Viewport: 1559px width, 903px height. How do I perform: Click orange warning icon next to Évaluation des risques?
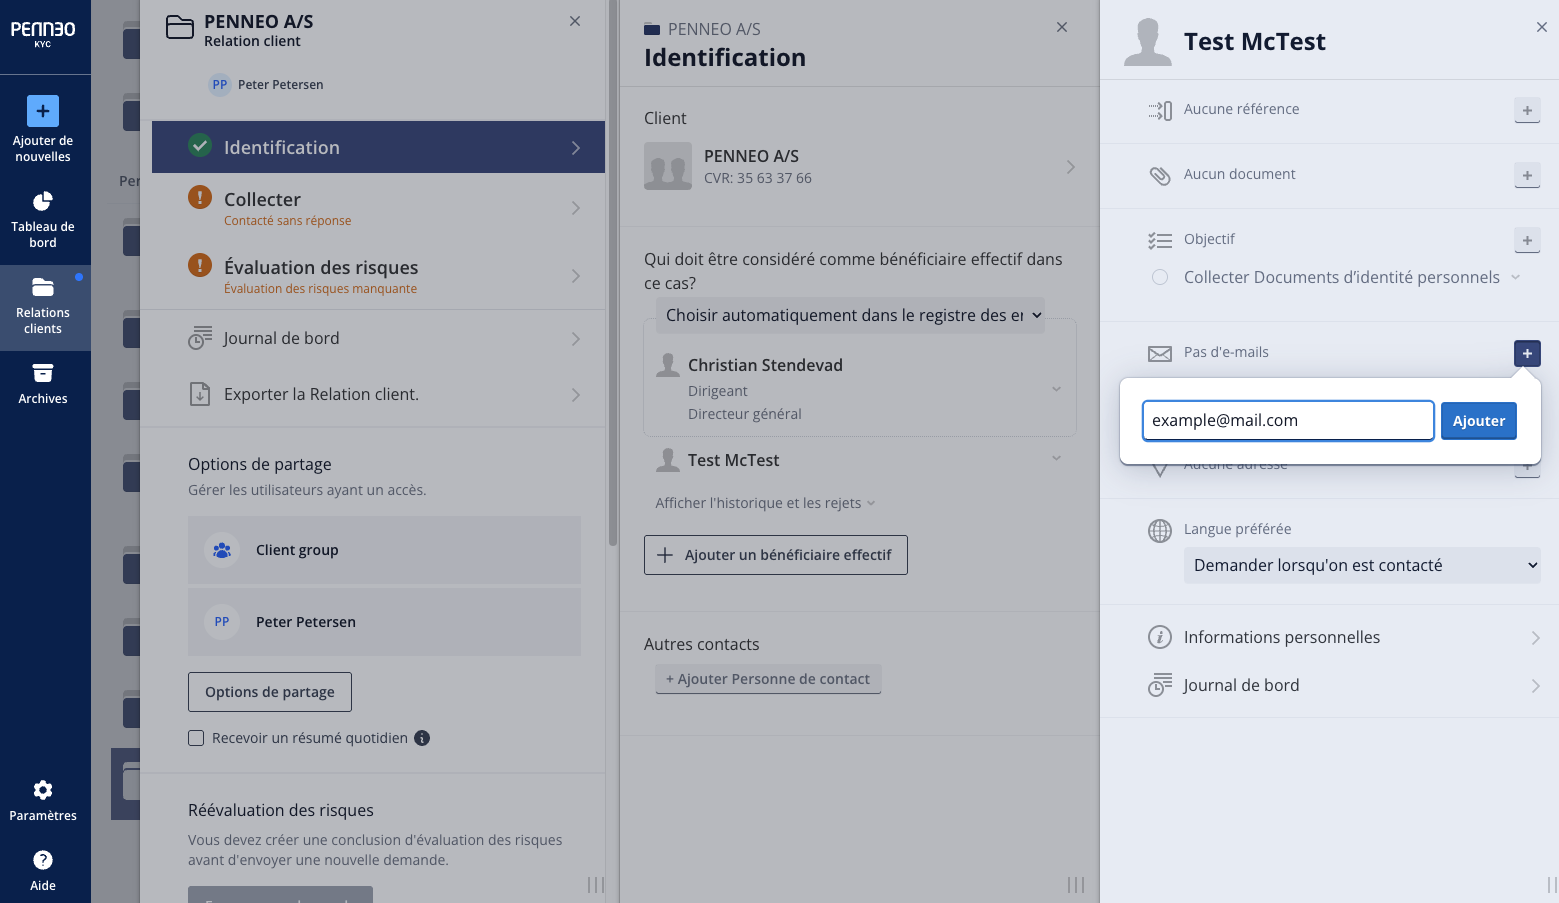(200, 265)
